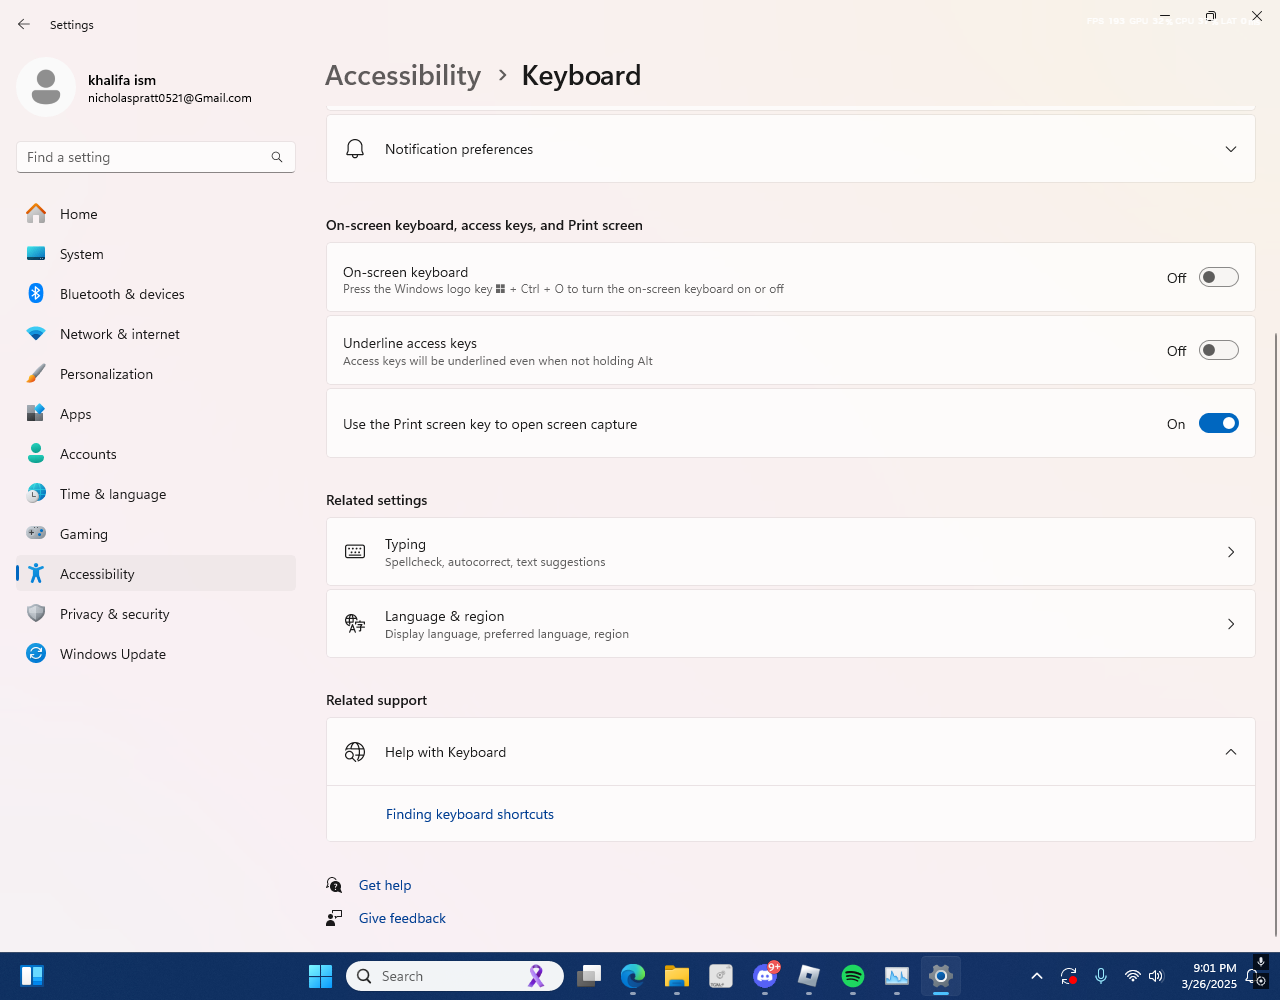Open Language & region via its chevron
Viewport: 1280px width, 1000px height.
click(x=1231, y=624)
